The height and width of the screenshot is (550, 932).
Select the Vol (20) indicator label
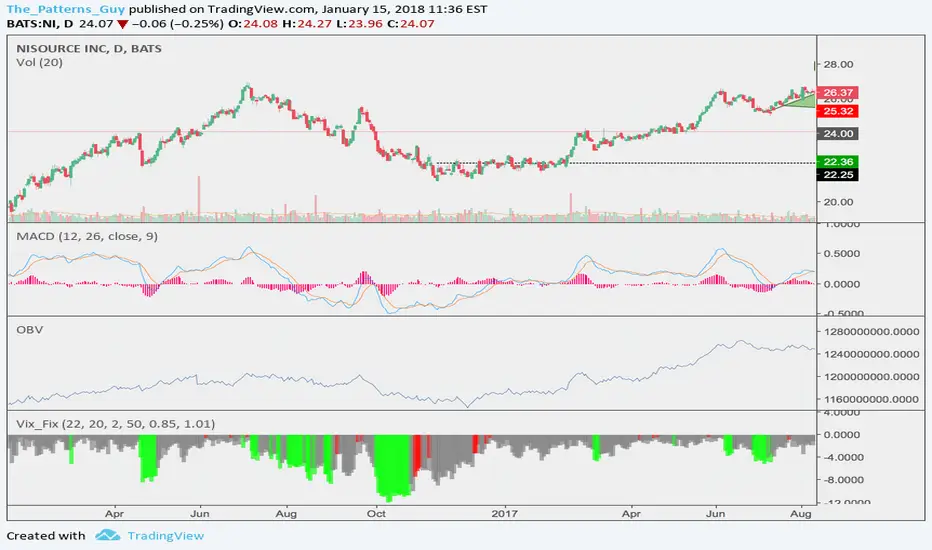tap(39, 62)
